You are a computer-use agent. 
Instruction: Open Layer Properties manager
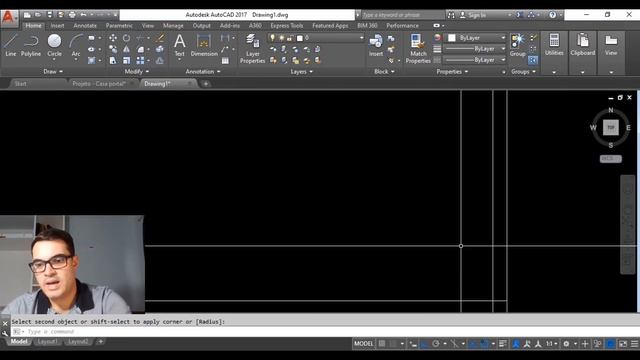[252, 49]
